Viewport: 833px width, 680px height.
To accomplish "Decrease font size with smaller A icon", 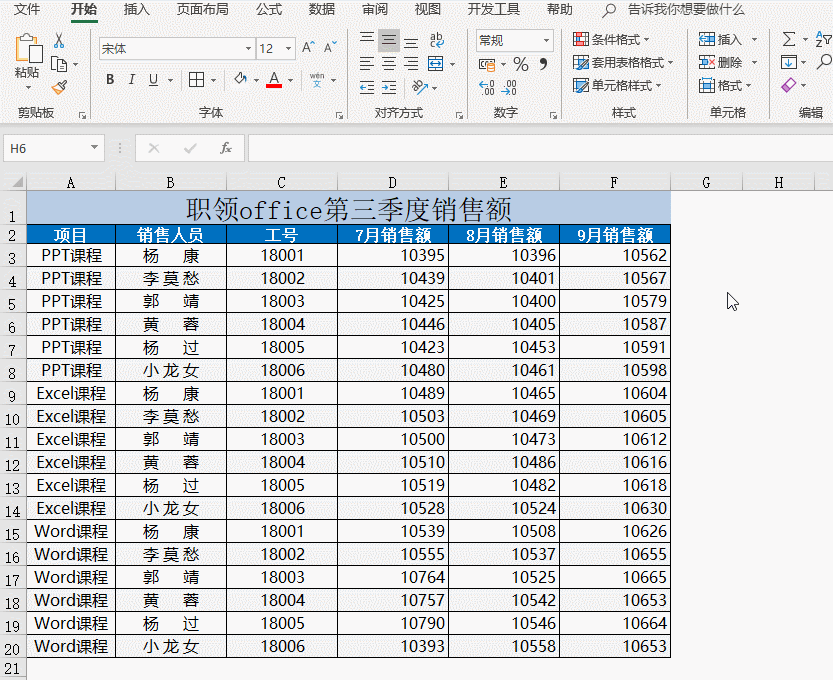I will point(330,48).
